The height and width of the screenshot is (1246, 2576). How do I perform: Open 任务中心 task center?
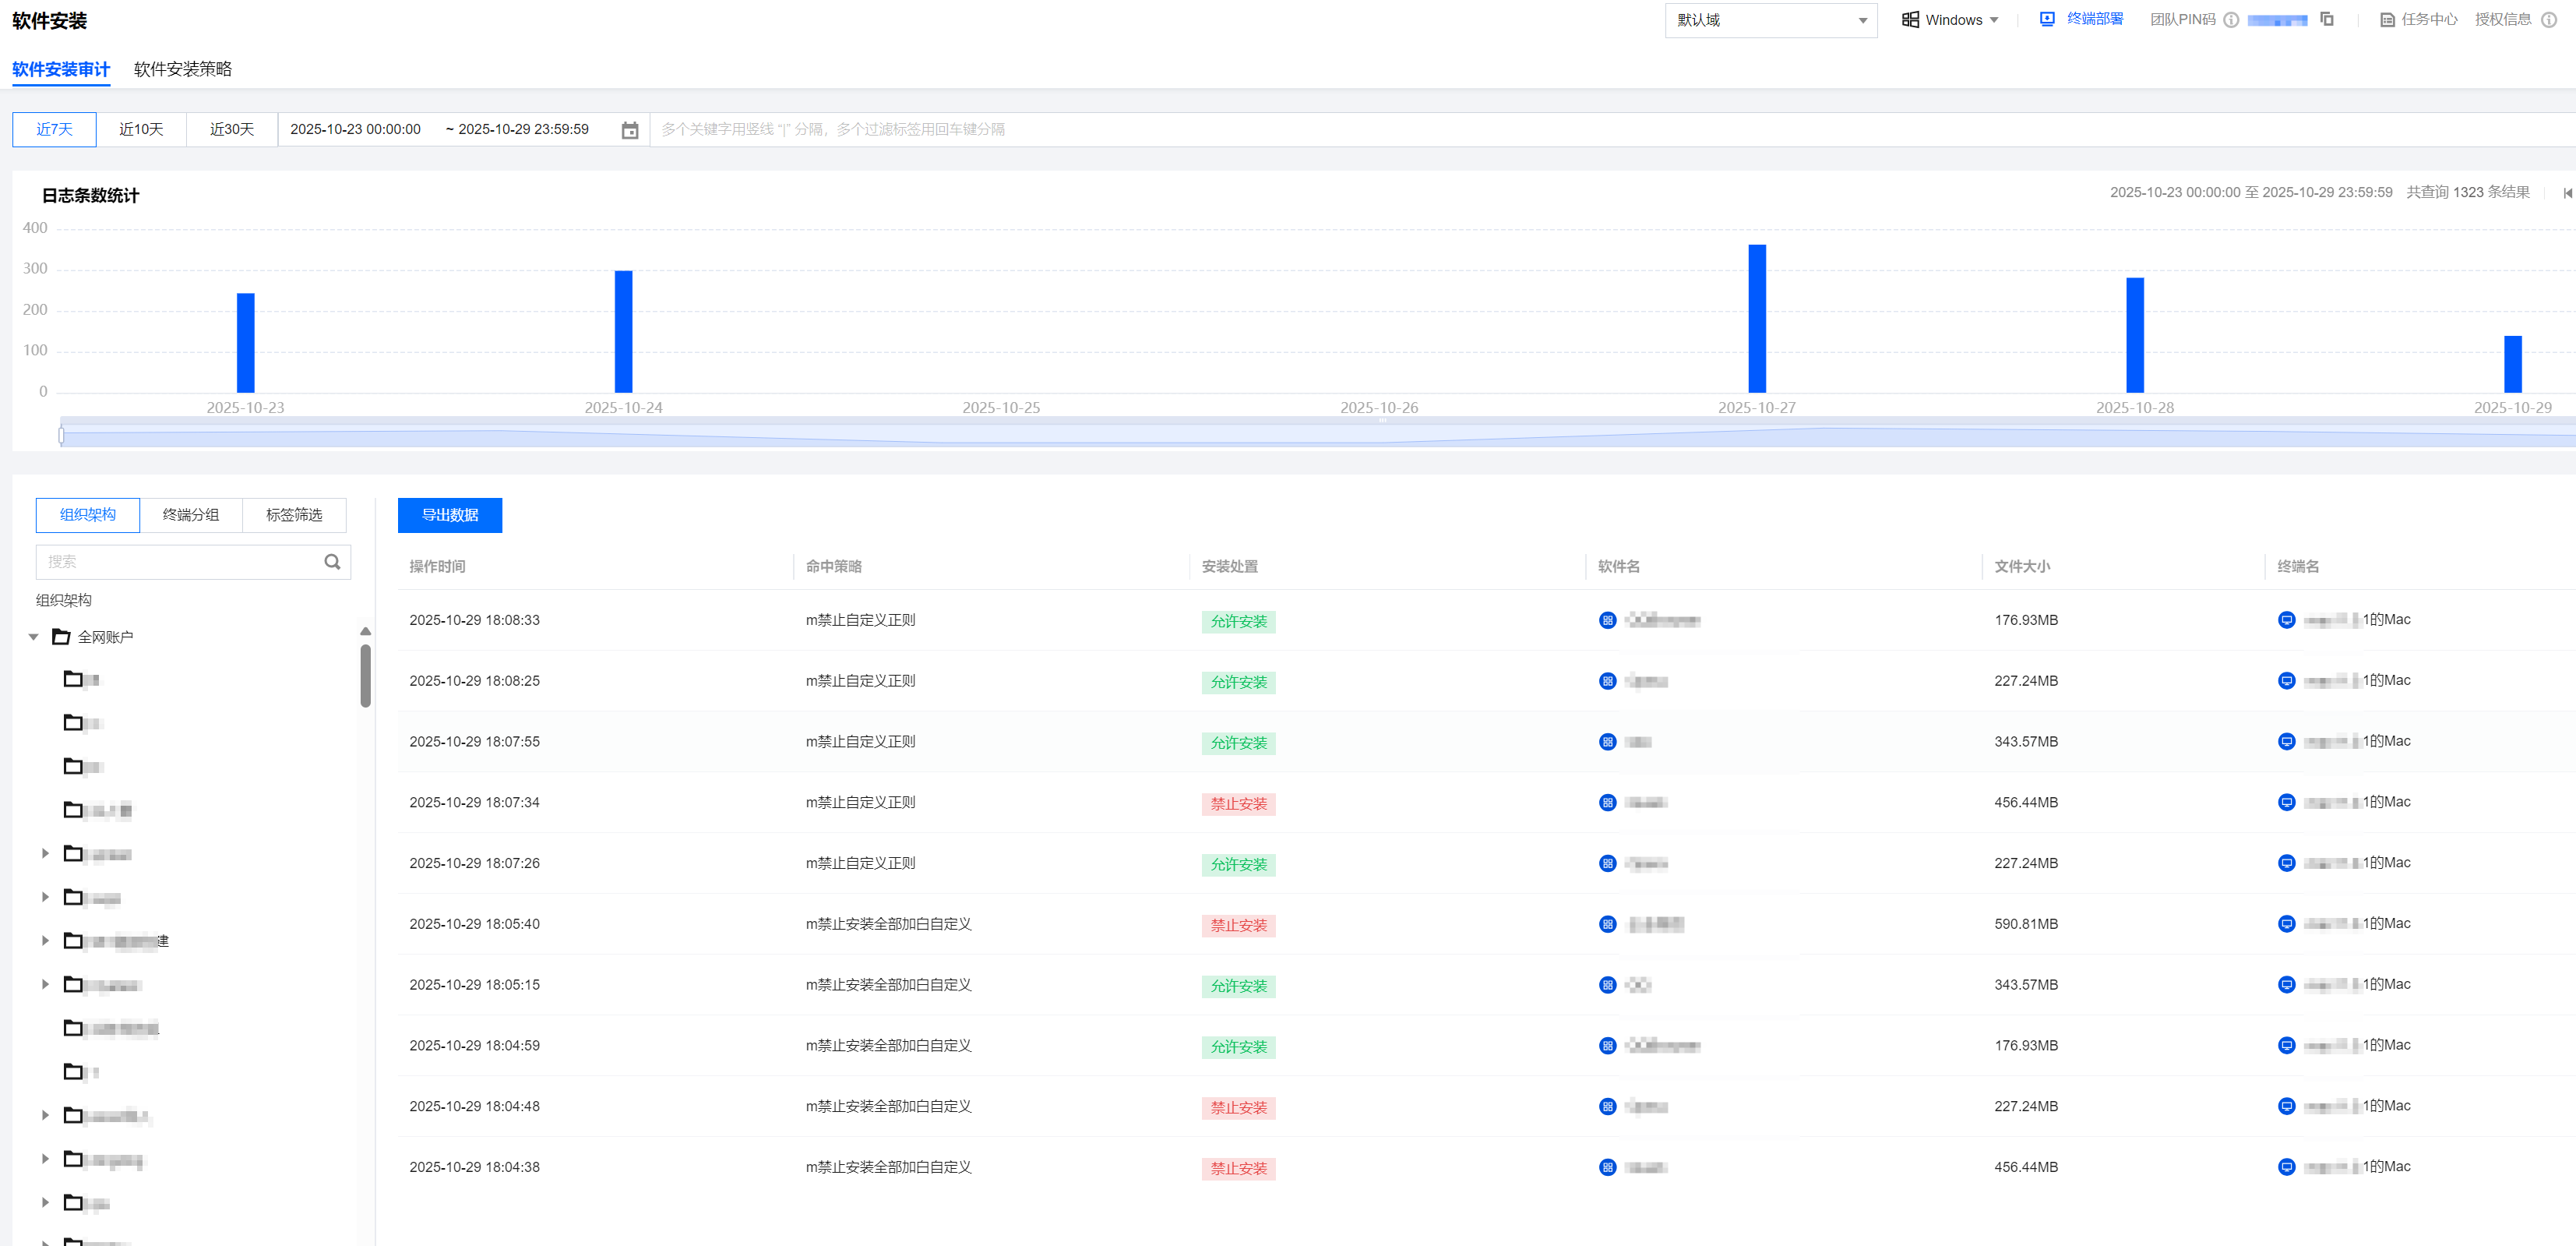2419,20
